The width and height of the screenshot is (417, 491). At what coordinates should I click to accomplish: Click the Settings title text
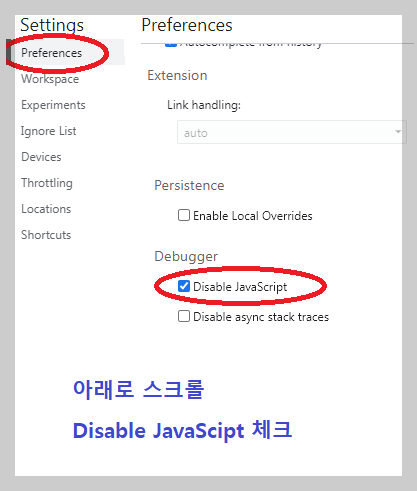click(x=52, y=25)
